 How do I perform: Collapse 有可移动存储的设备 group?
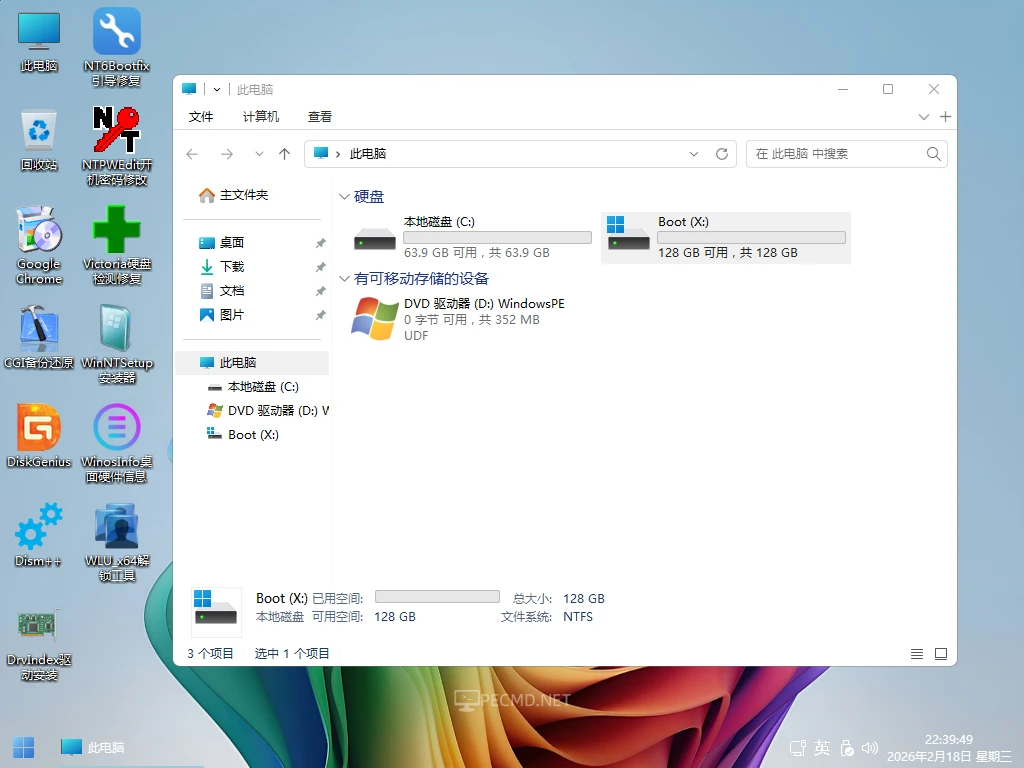[x=345, y=278]
